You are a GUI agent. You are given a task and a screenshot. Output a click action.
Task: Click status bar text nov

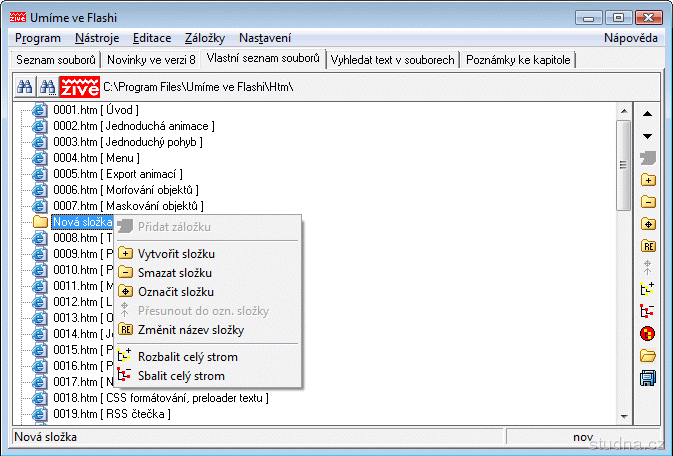click(x=583, y=437)
